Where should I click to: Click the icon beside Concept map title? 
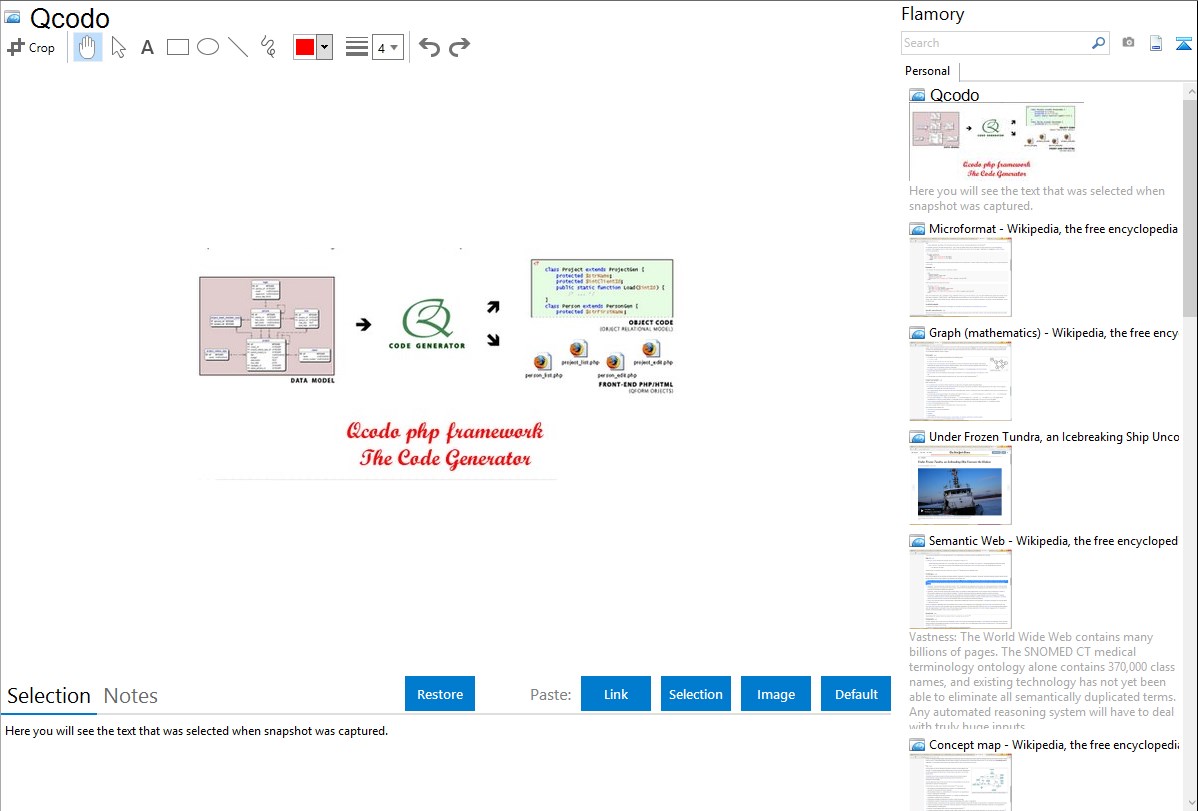pyautogui.click(x=917, y=745)
